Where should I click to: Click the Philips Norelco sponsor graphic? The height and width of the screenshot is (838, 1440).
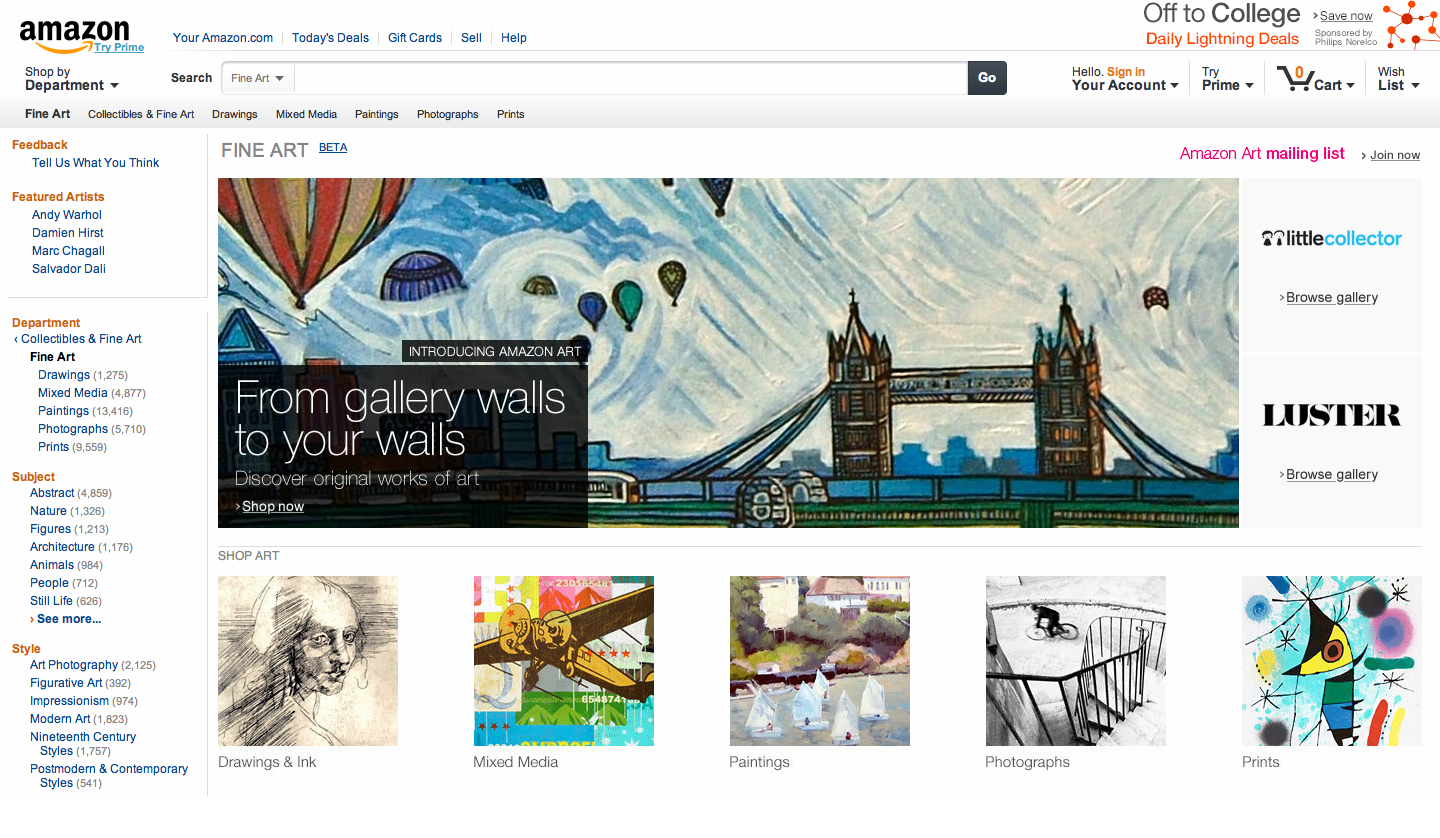click(x=1411, y=25)
